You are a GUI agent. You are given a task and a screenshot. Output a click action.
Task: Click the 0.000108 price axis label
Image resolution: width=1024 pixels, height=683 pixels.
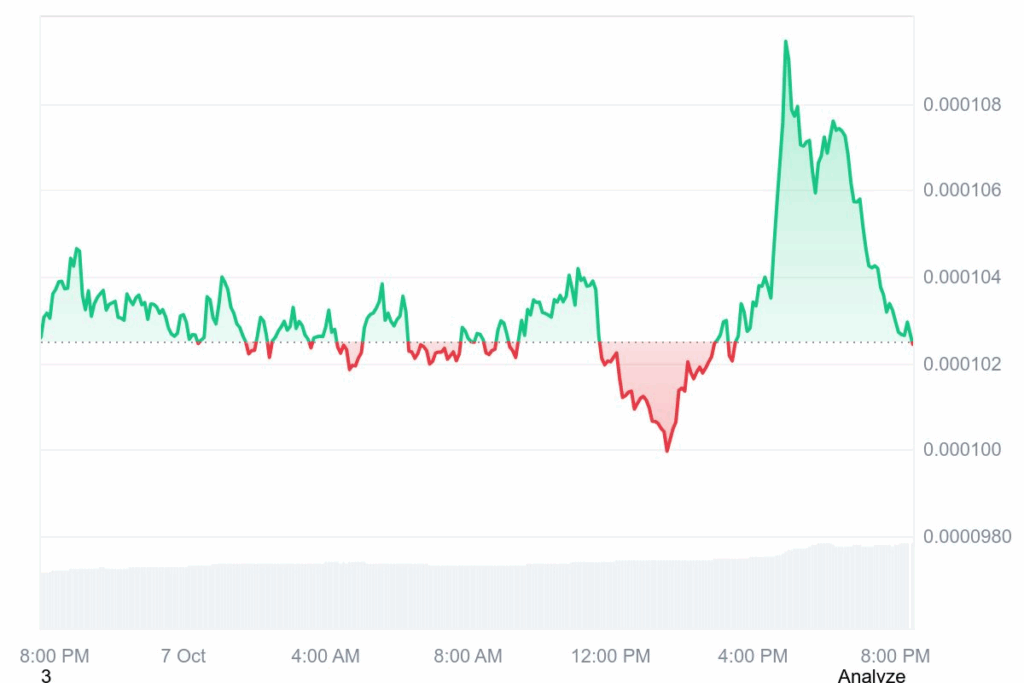click(x=960, y=104)
